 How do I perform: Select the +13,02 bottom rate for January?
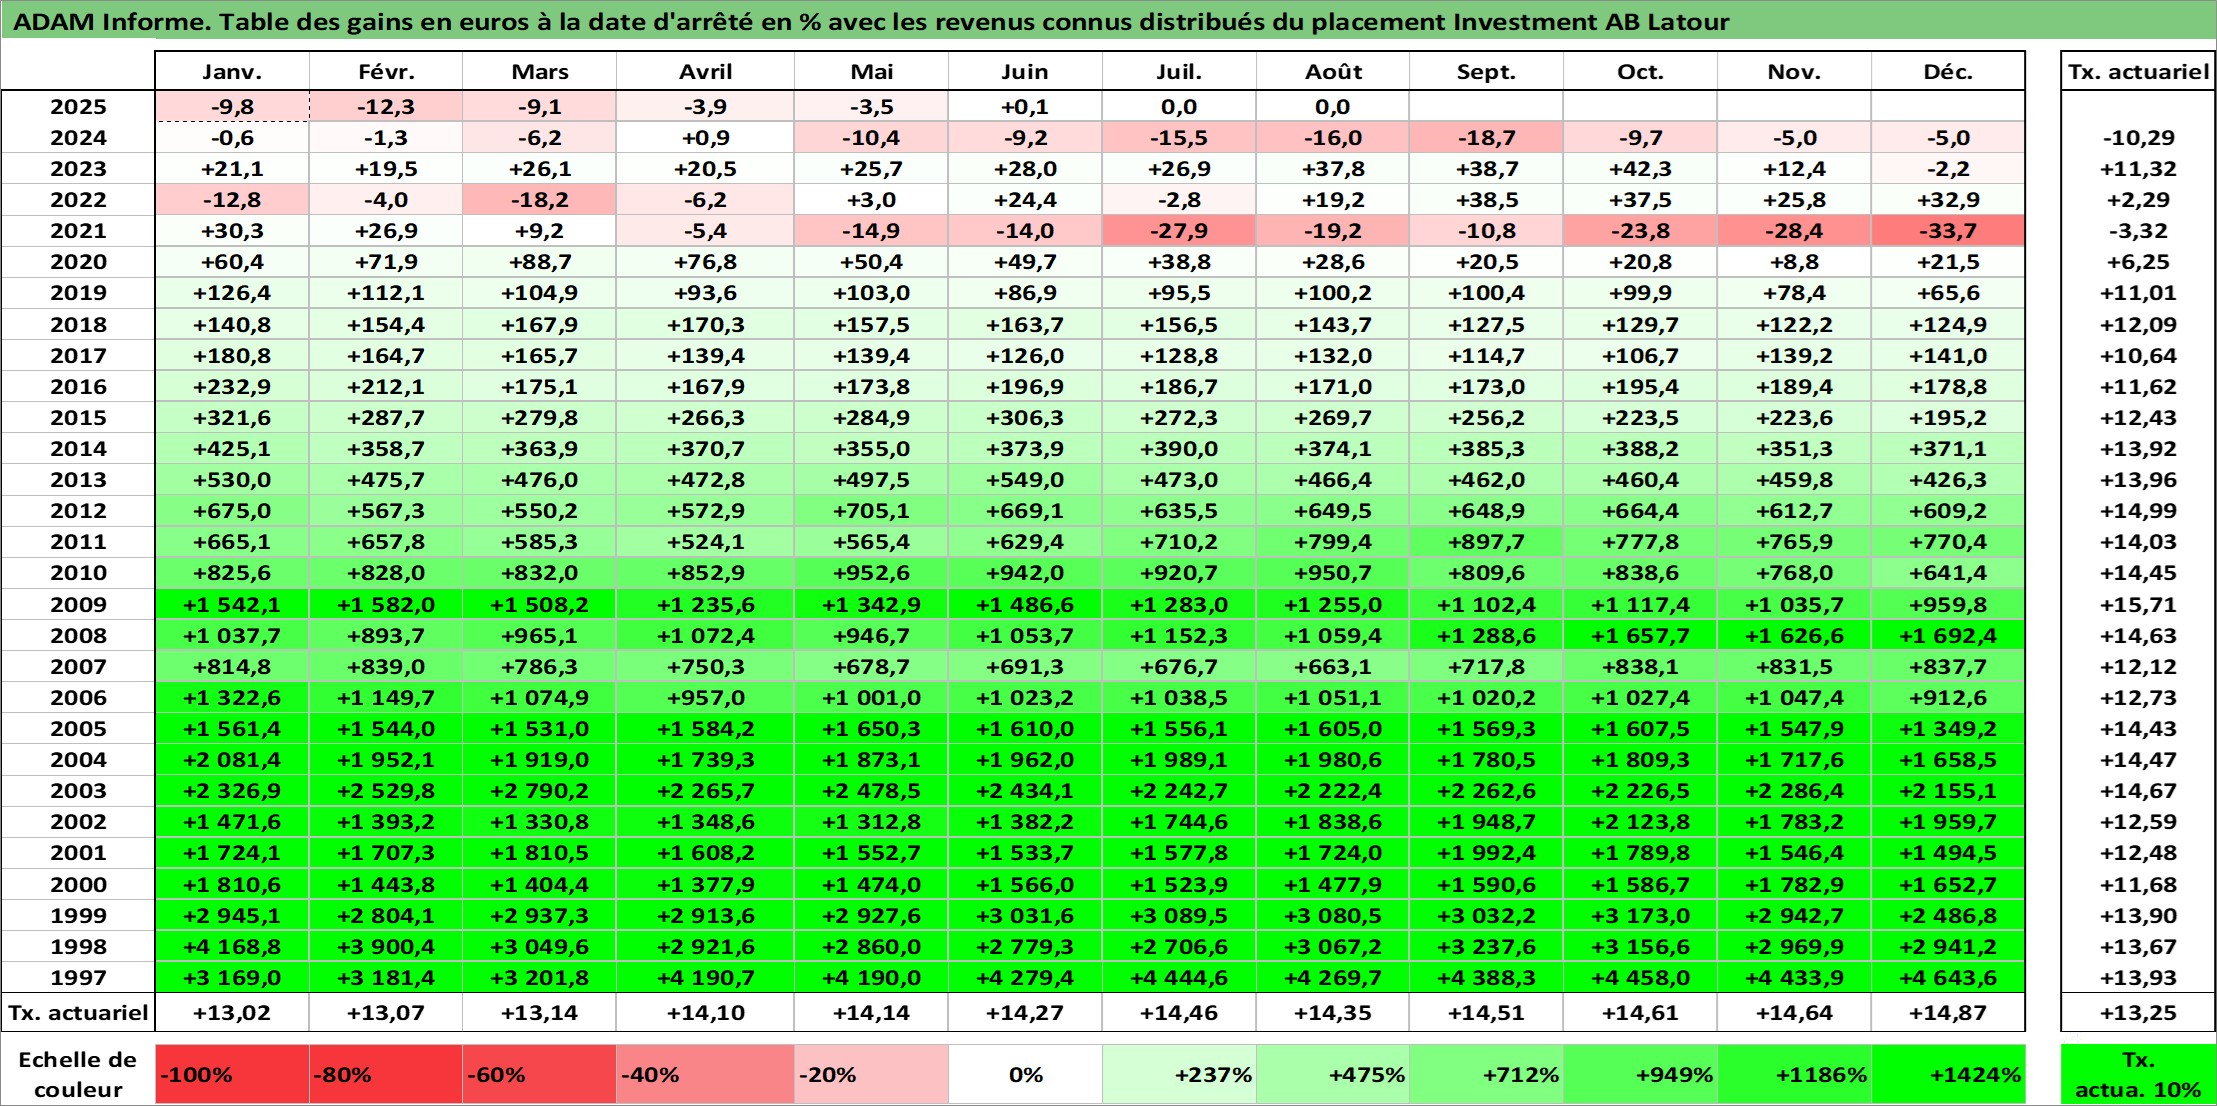click(x=232, y=1013)
